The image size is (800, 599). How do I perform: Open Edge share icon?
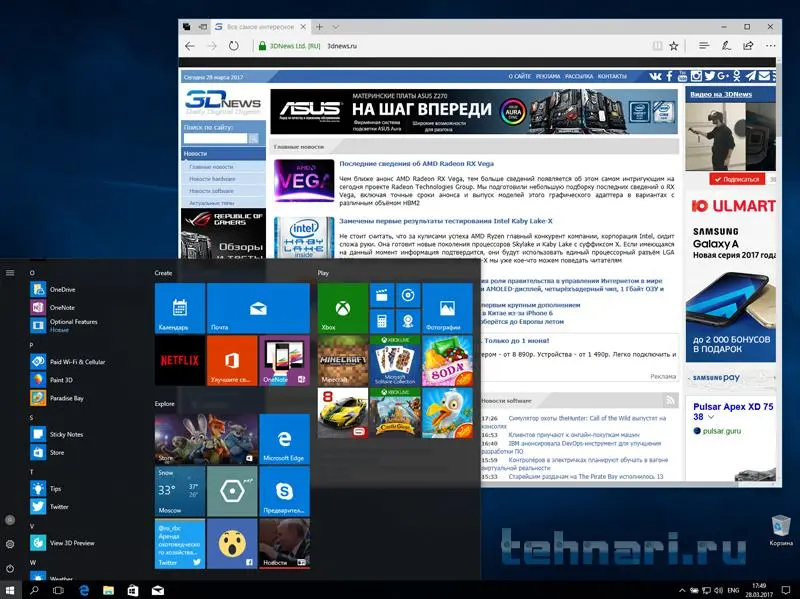point(748,46)
